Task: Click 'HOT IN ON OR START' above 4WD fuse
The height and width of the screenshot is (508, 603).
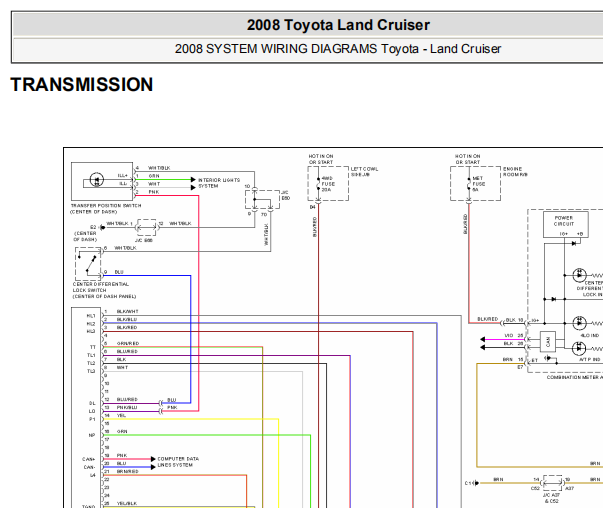Action: pyautogui.click(x=321, y=159)
